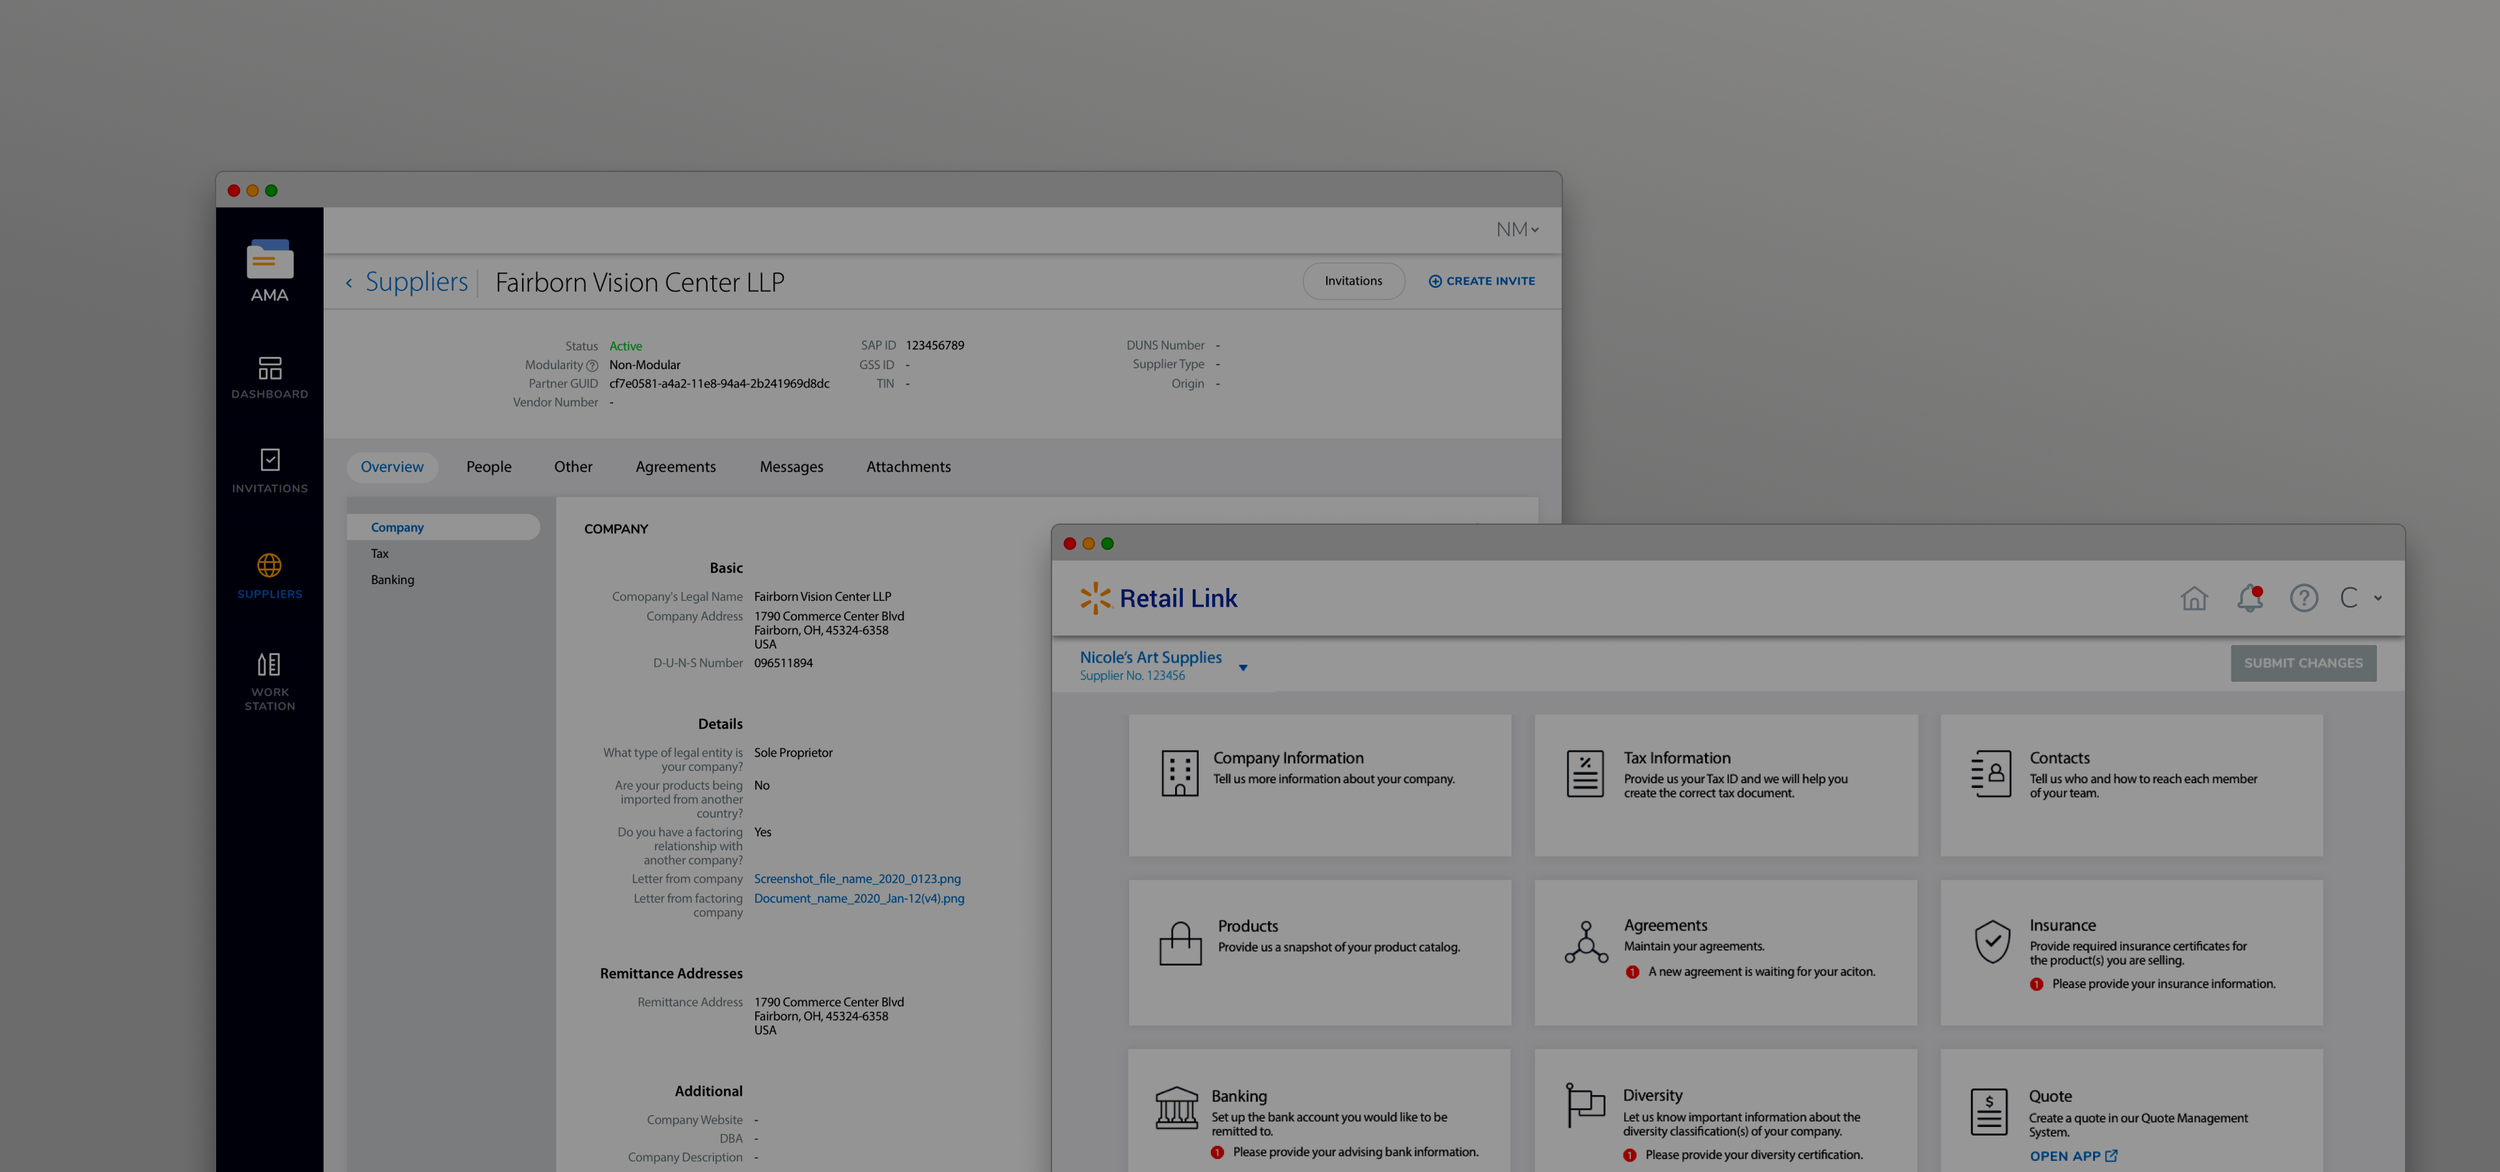The image size is (2500, 1172).
Task: Click the Modularity info help icon
Action: [592, 366]
